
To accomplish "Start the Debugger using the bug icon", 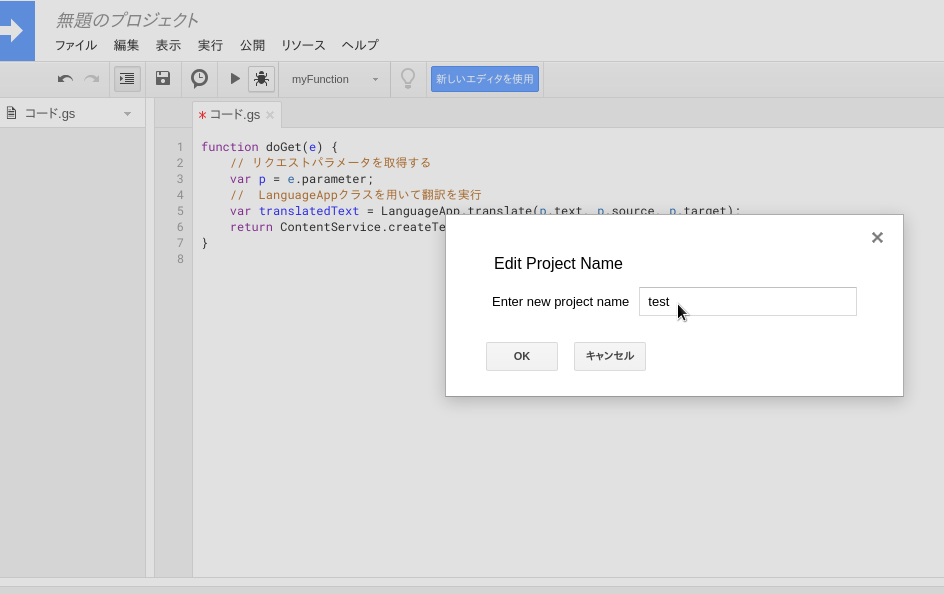I will pos(262,78).
